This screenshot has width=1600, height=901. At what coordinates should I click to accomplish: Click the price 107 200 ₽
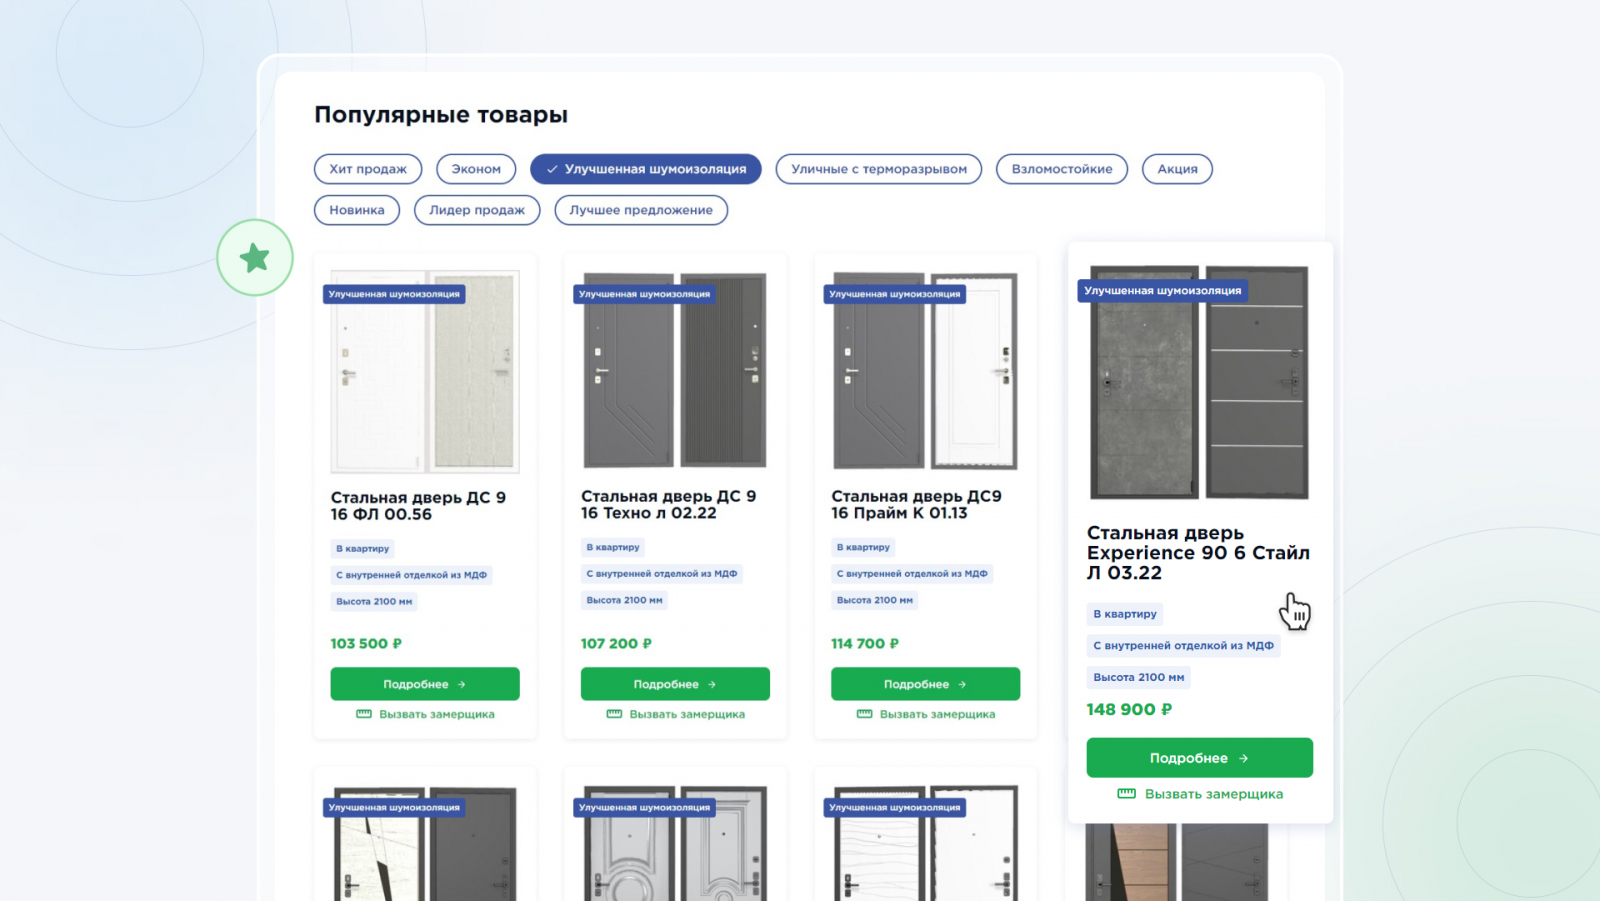tap(616, 644)
